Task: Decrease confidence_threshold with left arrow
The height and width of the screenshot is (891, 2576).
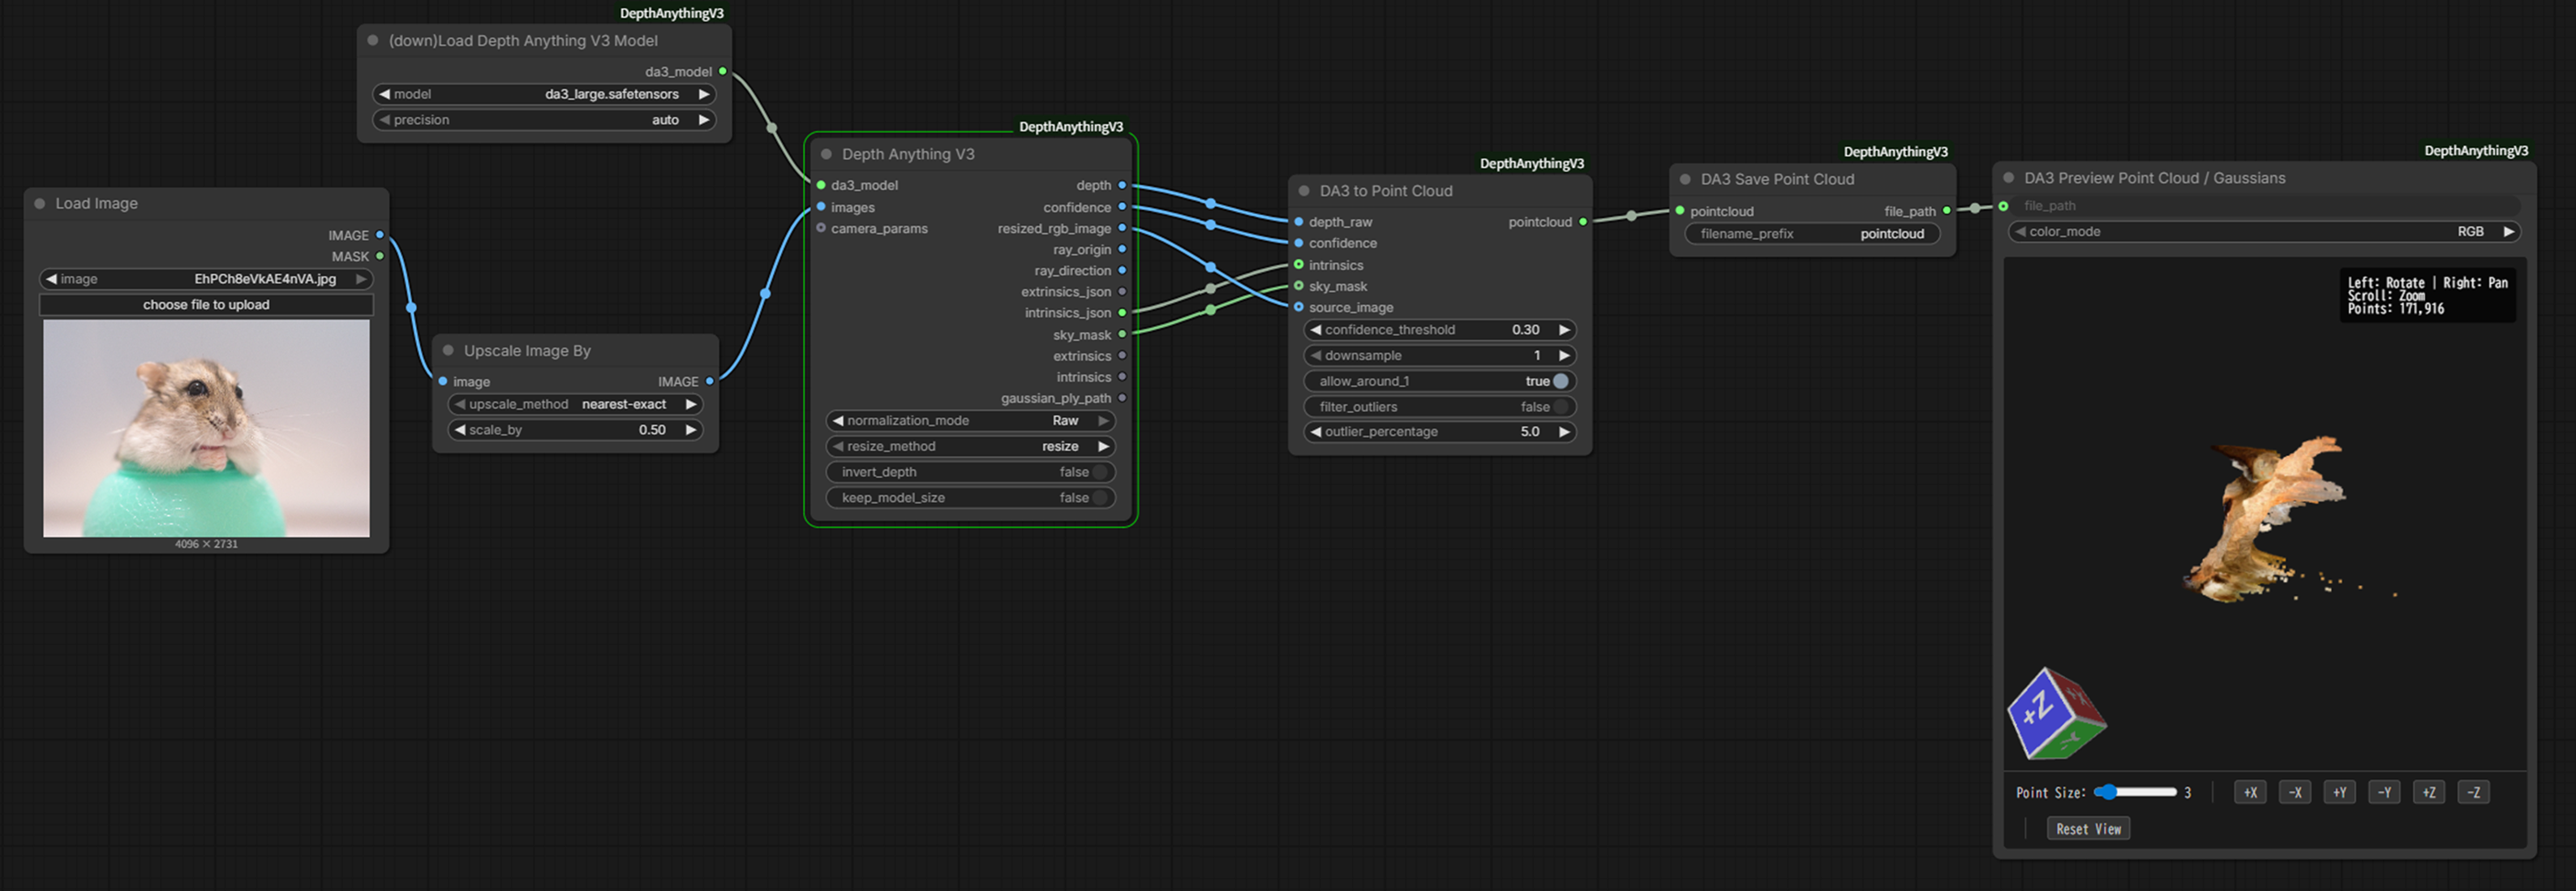Action: point(1316,330)
